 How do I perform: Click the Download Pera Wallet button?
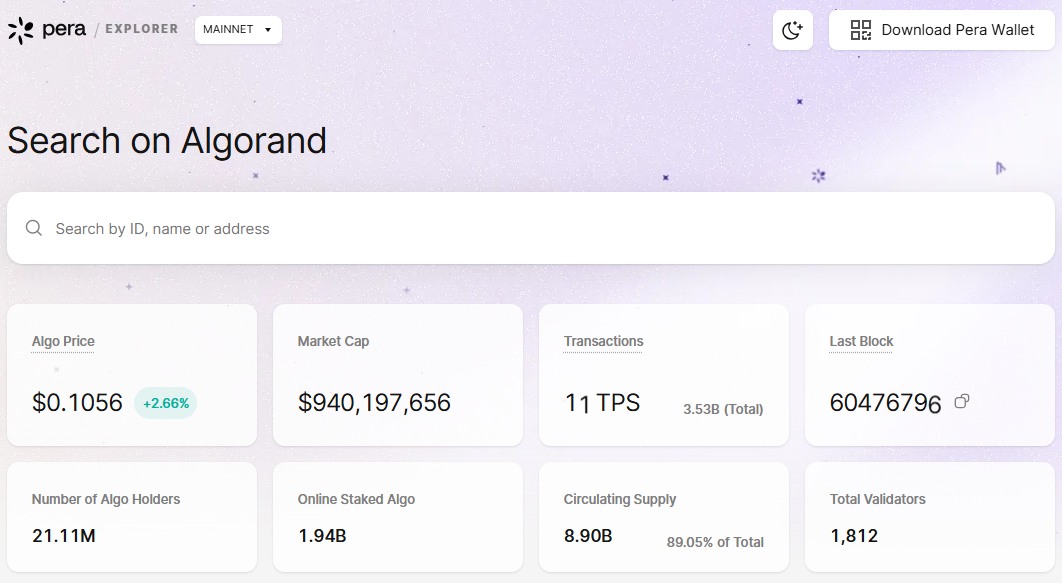[941, 30]
